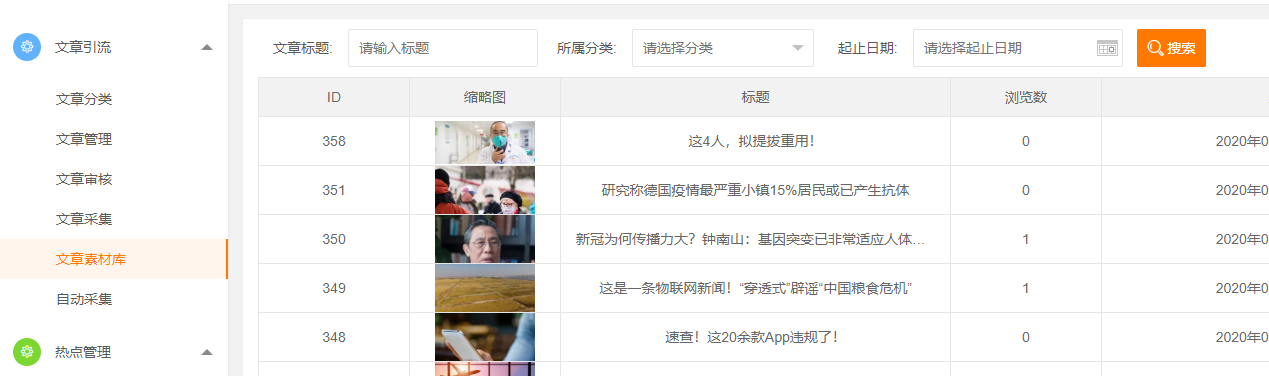Click the 起止日期 date range field
Viewport: 1269px width, 376px height.
(x=1017, y=48)
